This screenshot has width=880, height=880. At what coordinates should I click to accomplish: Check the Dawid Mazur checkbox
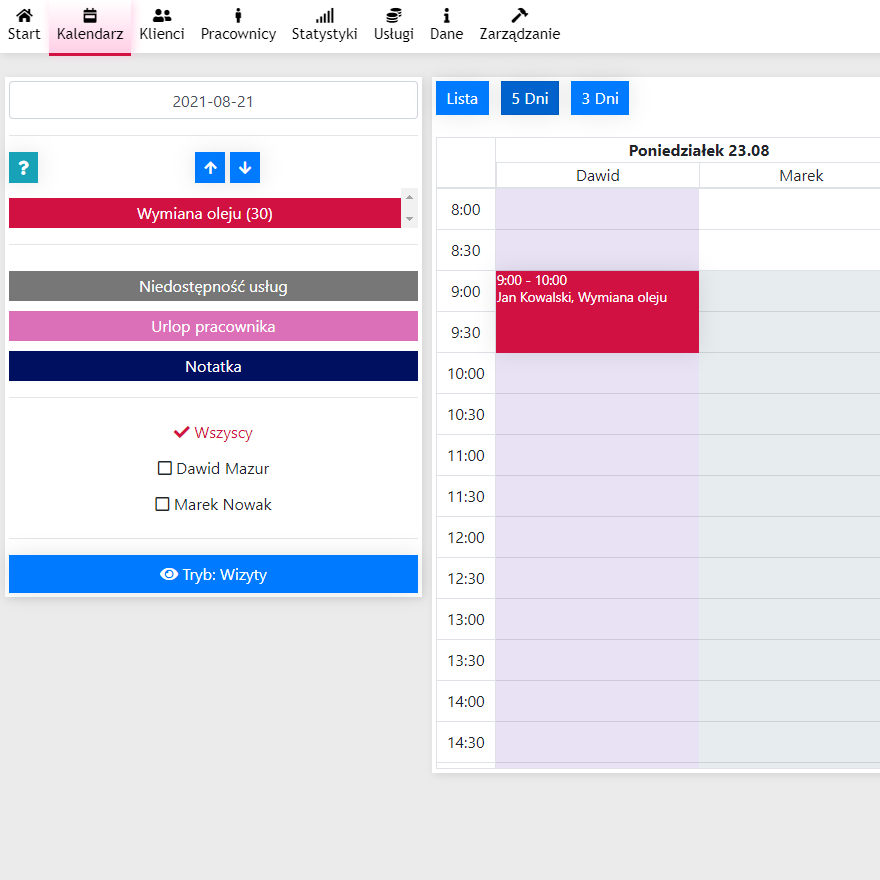(x=165, y=468)
